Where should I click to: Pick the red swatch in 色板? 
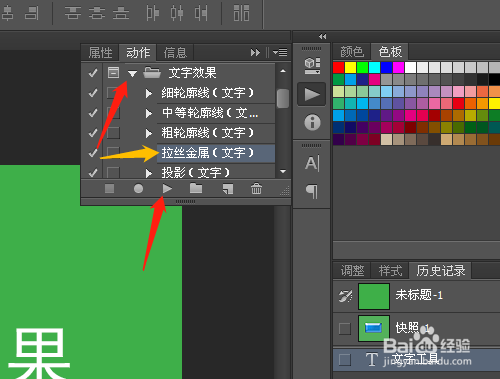coord(338,67)
